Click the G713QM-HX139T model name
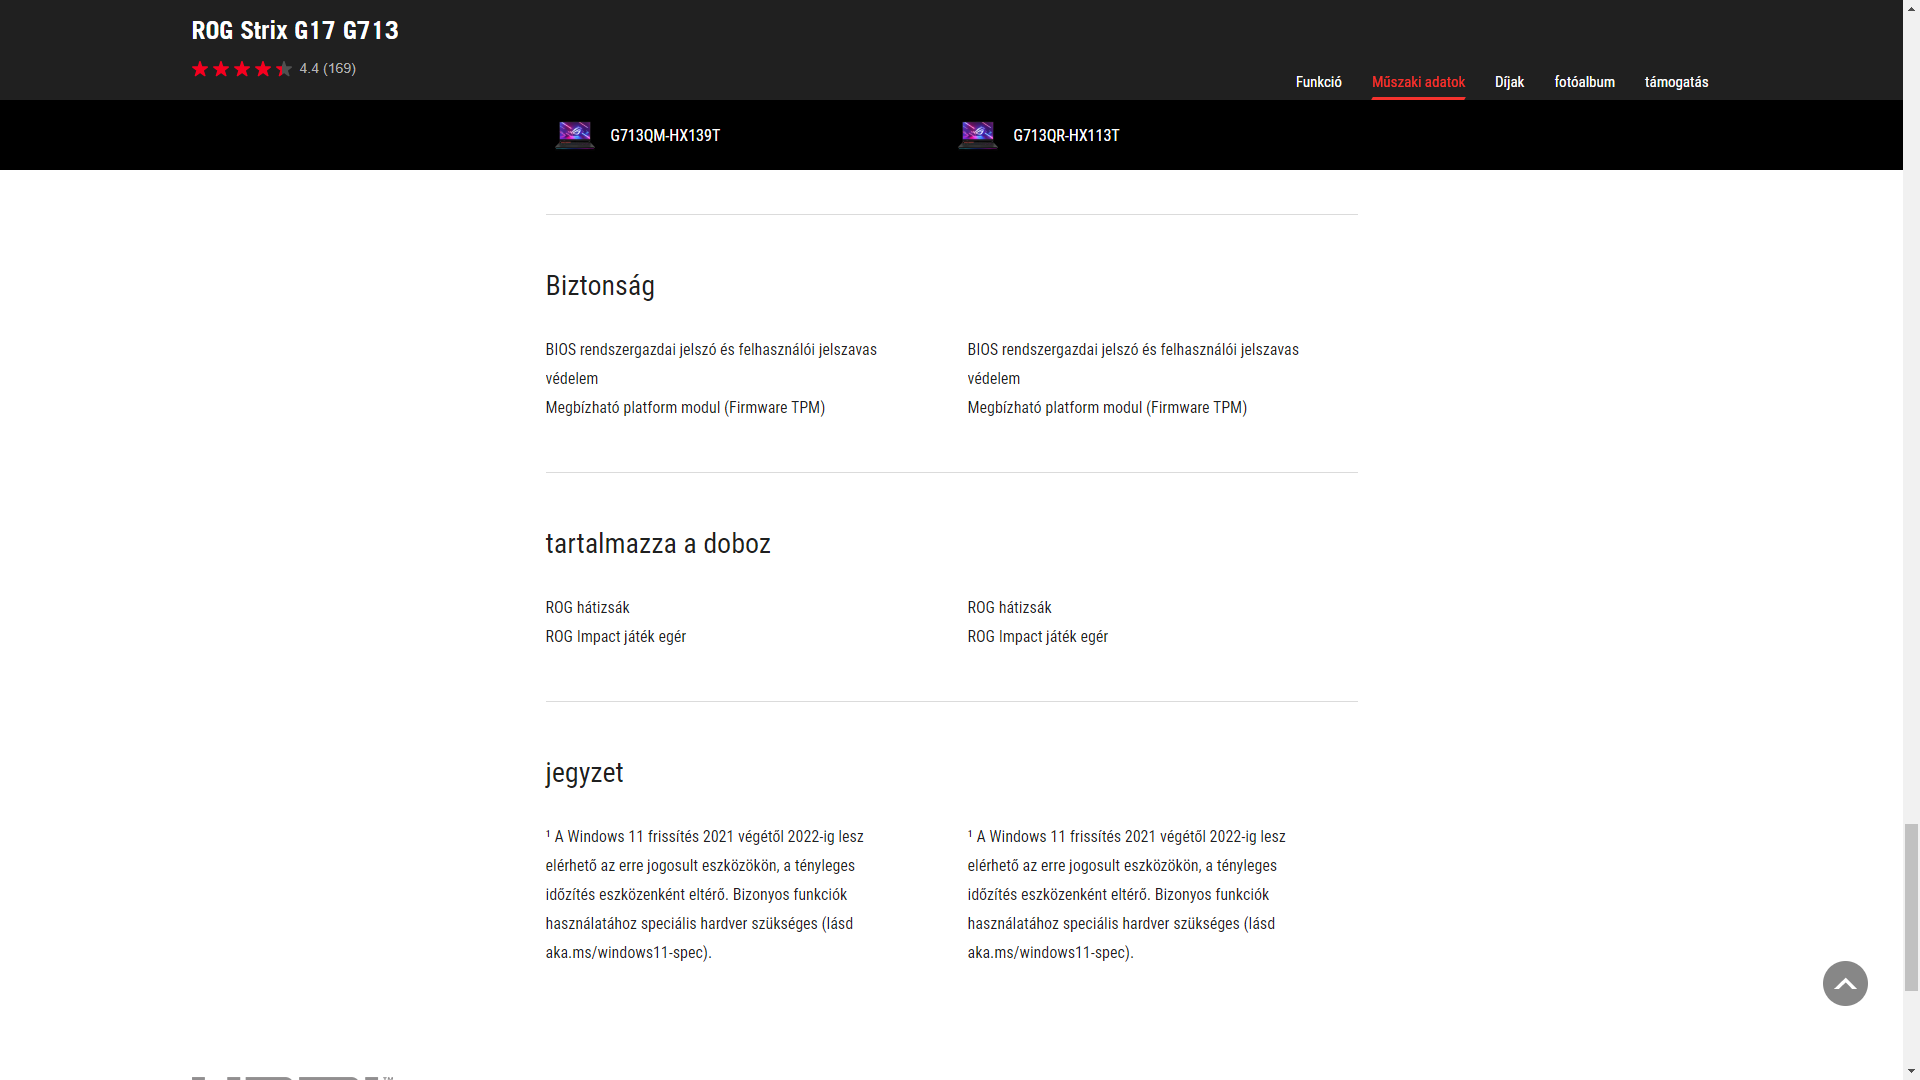The height and width of the screenshot is (1080, 1920). tap(665, 136)
